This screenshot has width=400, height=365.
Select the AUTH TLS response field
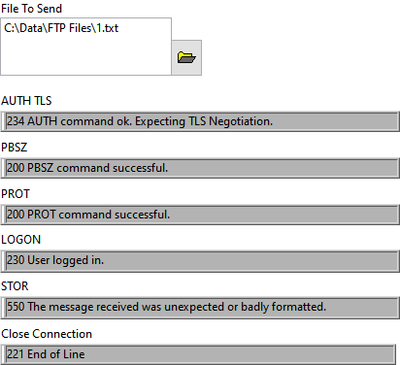click(200, 121)
